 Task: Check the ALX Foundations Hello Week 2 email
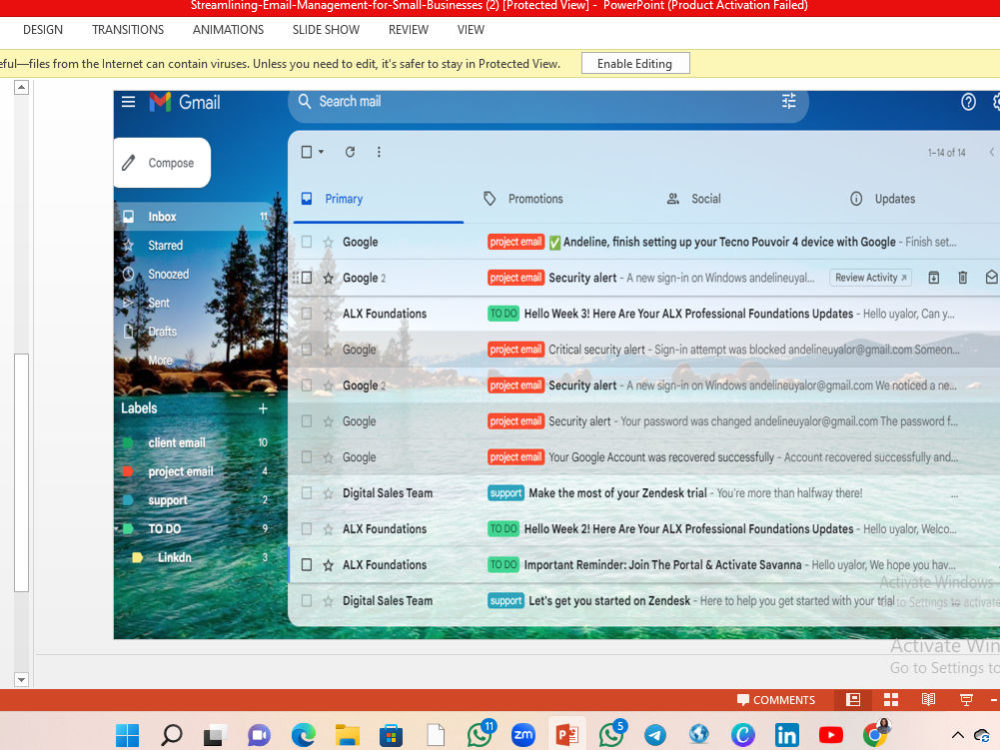click(307, 529)
